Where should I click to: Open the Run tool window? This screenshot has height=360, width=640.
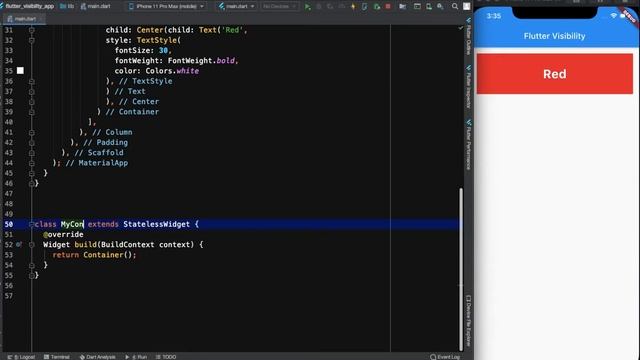click(x=136, y=357)
